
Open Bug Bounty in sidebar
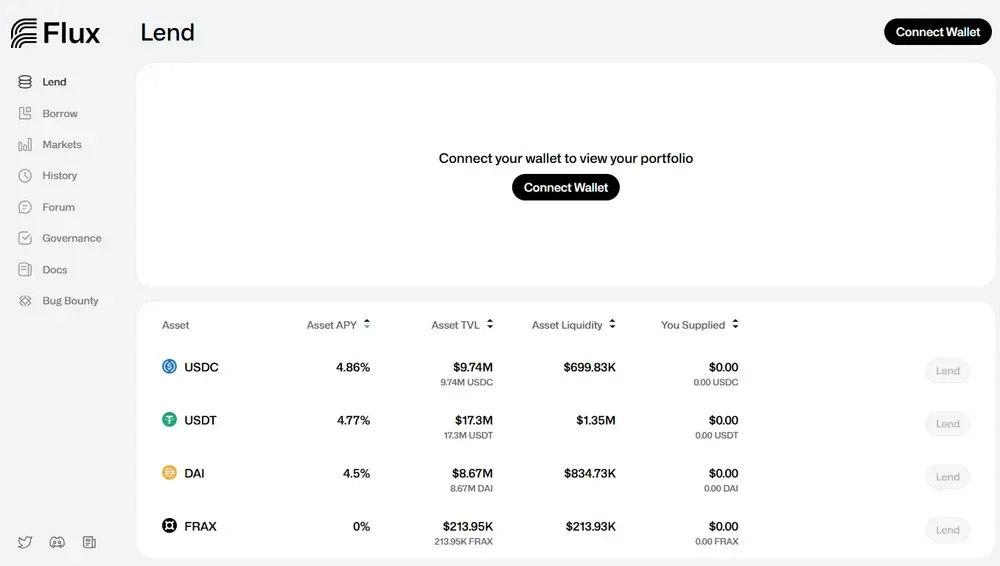[x=70, y=301]
